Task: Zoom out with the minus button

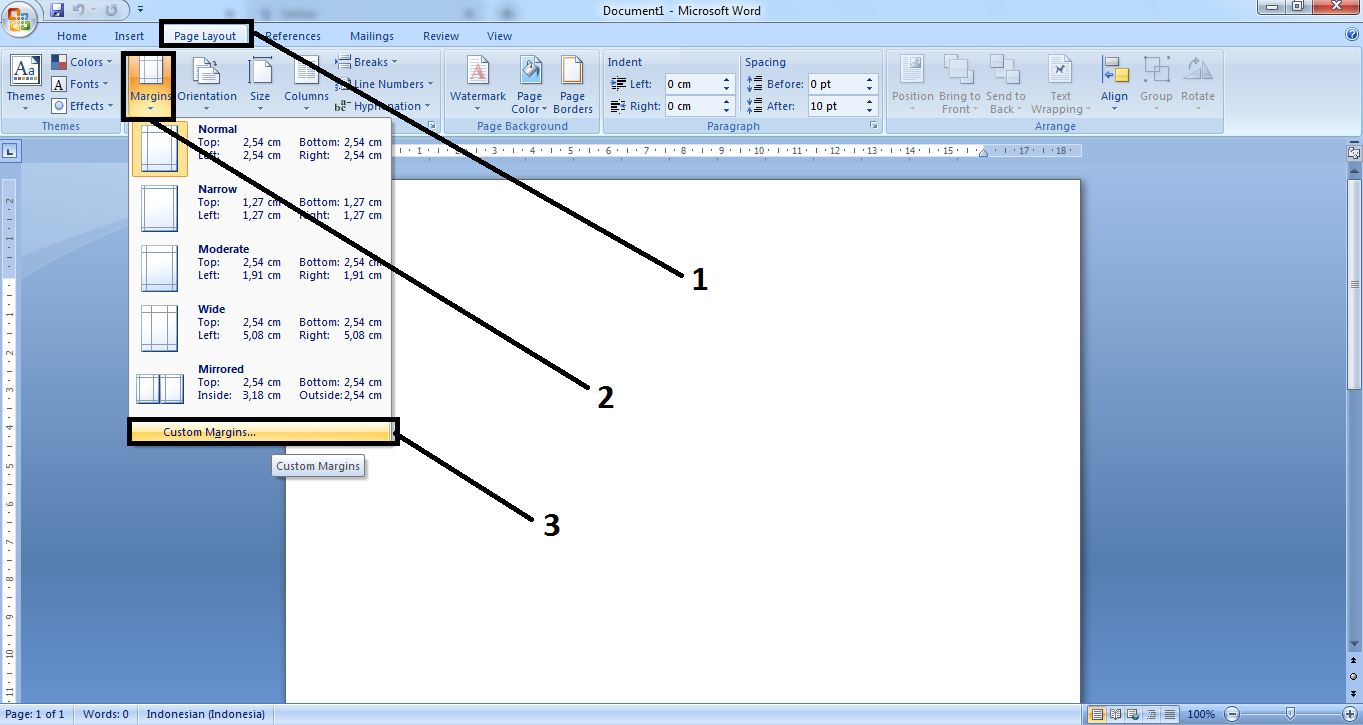Action: [x=1232, y=714]
